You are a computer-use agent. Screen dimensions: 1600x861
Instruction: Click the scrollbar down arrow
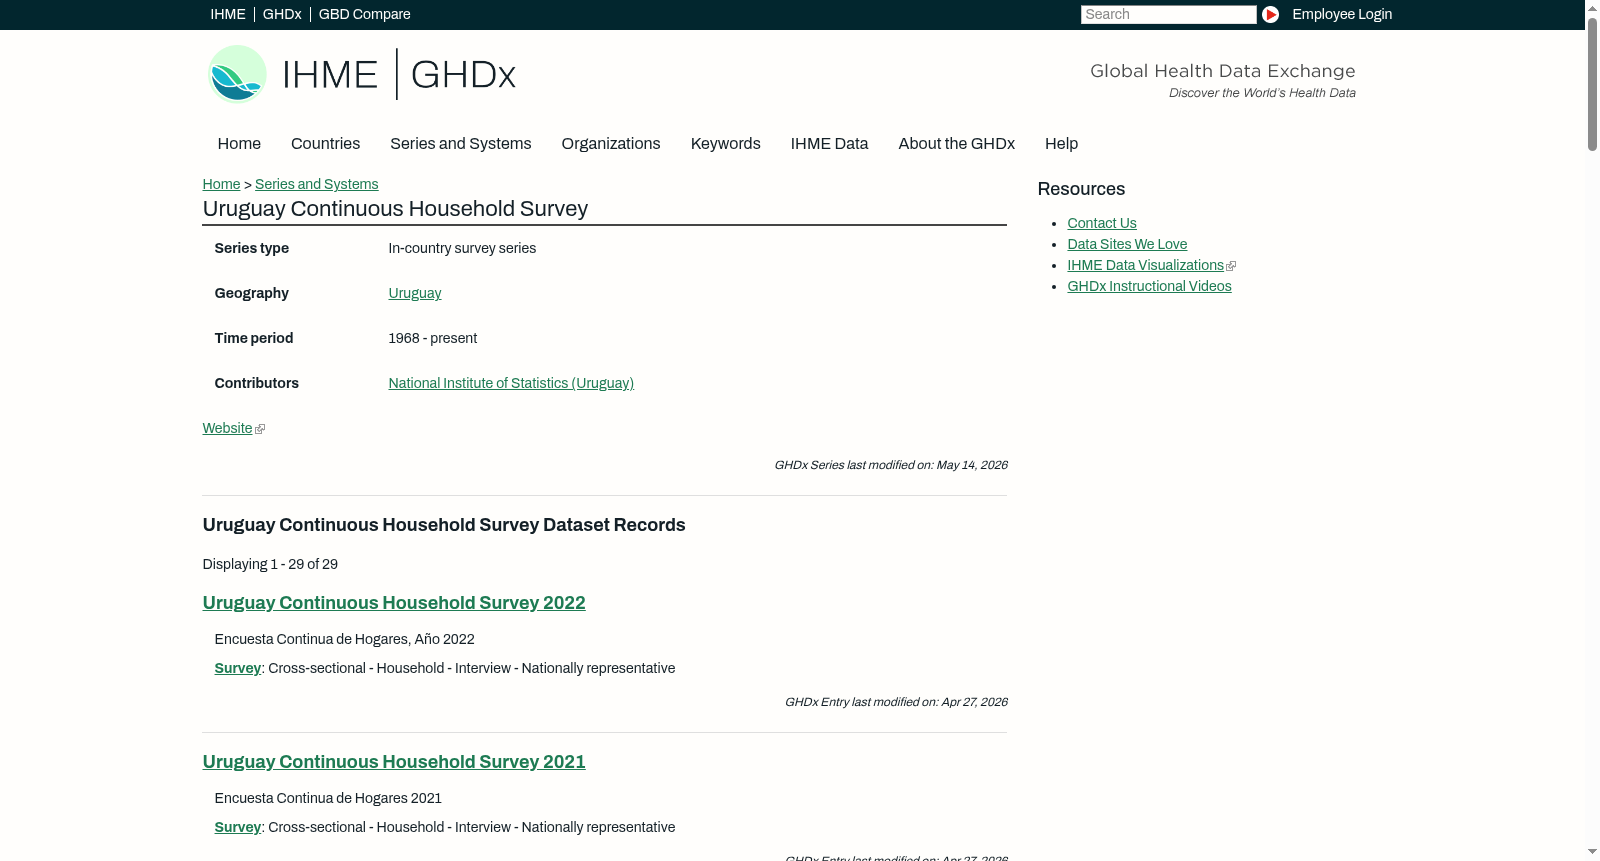(1592, 852)
